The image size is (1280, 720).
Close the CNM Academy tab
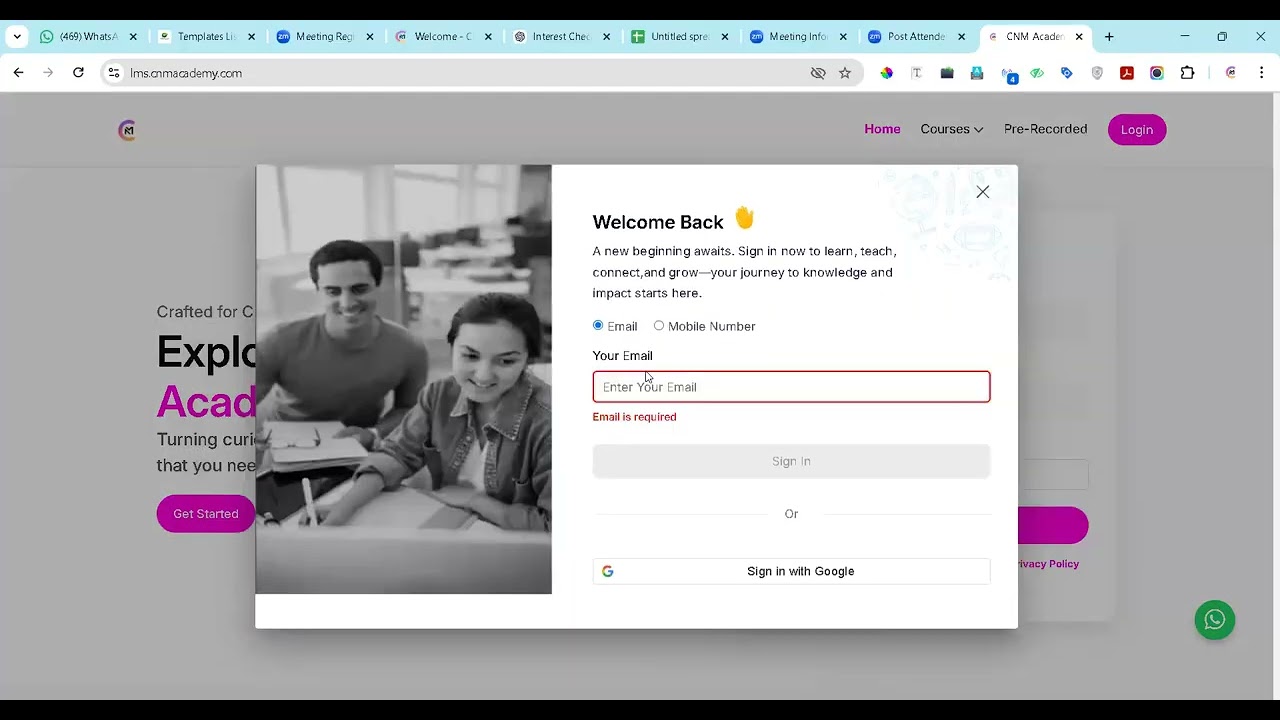[x=1079, y=37]
